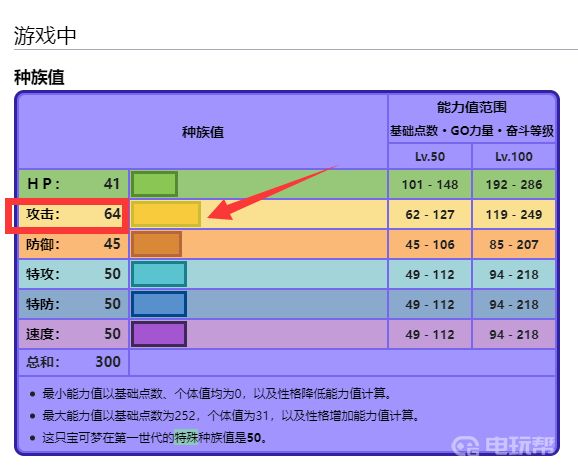Click the orange 防御 stat bar

tap(157, 244)
